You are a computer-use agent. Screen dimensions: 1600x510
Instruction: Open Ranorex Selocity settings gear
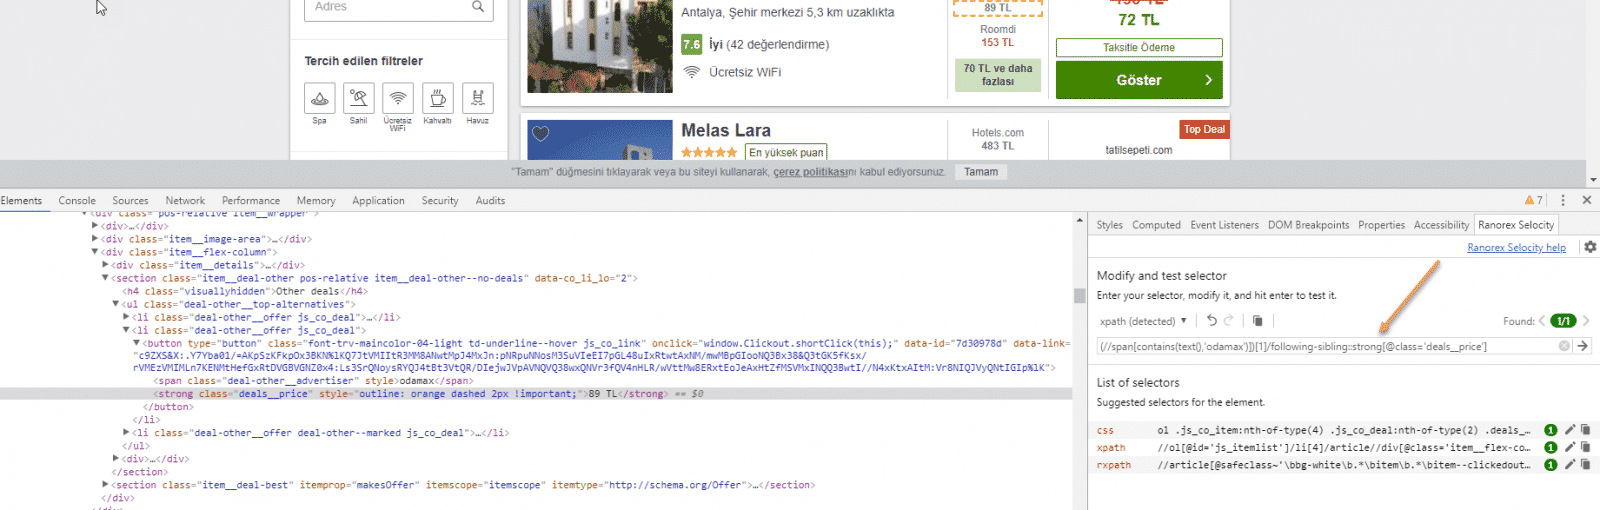[1590, 247]
